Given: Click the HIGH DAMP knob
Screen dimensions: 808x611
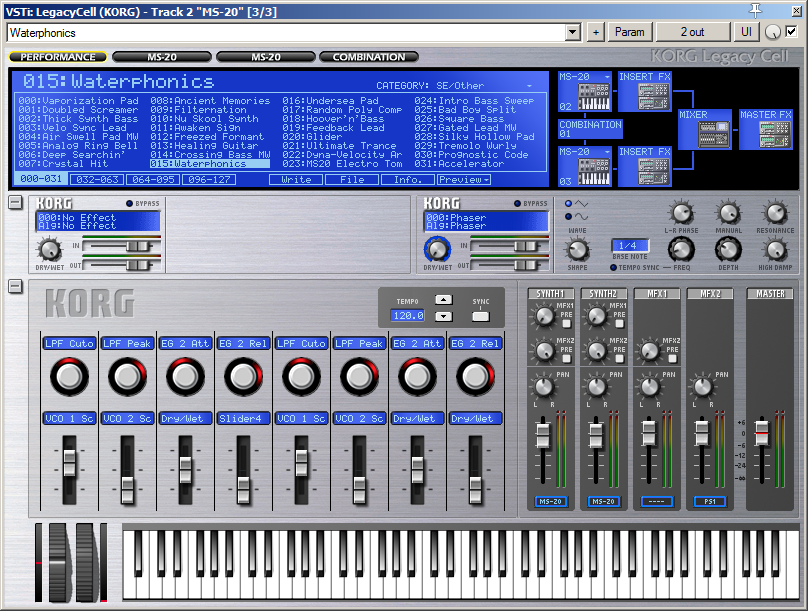Looking at the screenshot, I should (x=775, y=250).
